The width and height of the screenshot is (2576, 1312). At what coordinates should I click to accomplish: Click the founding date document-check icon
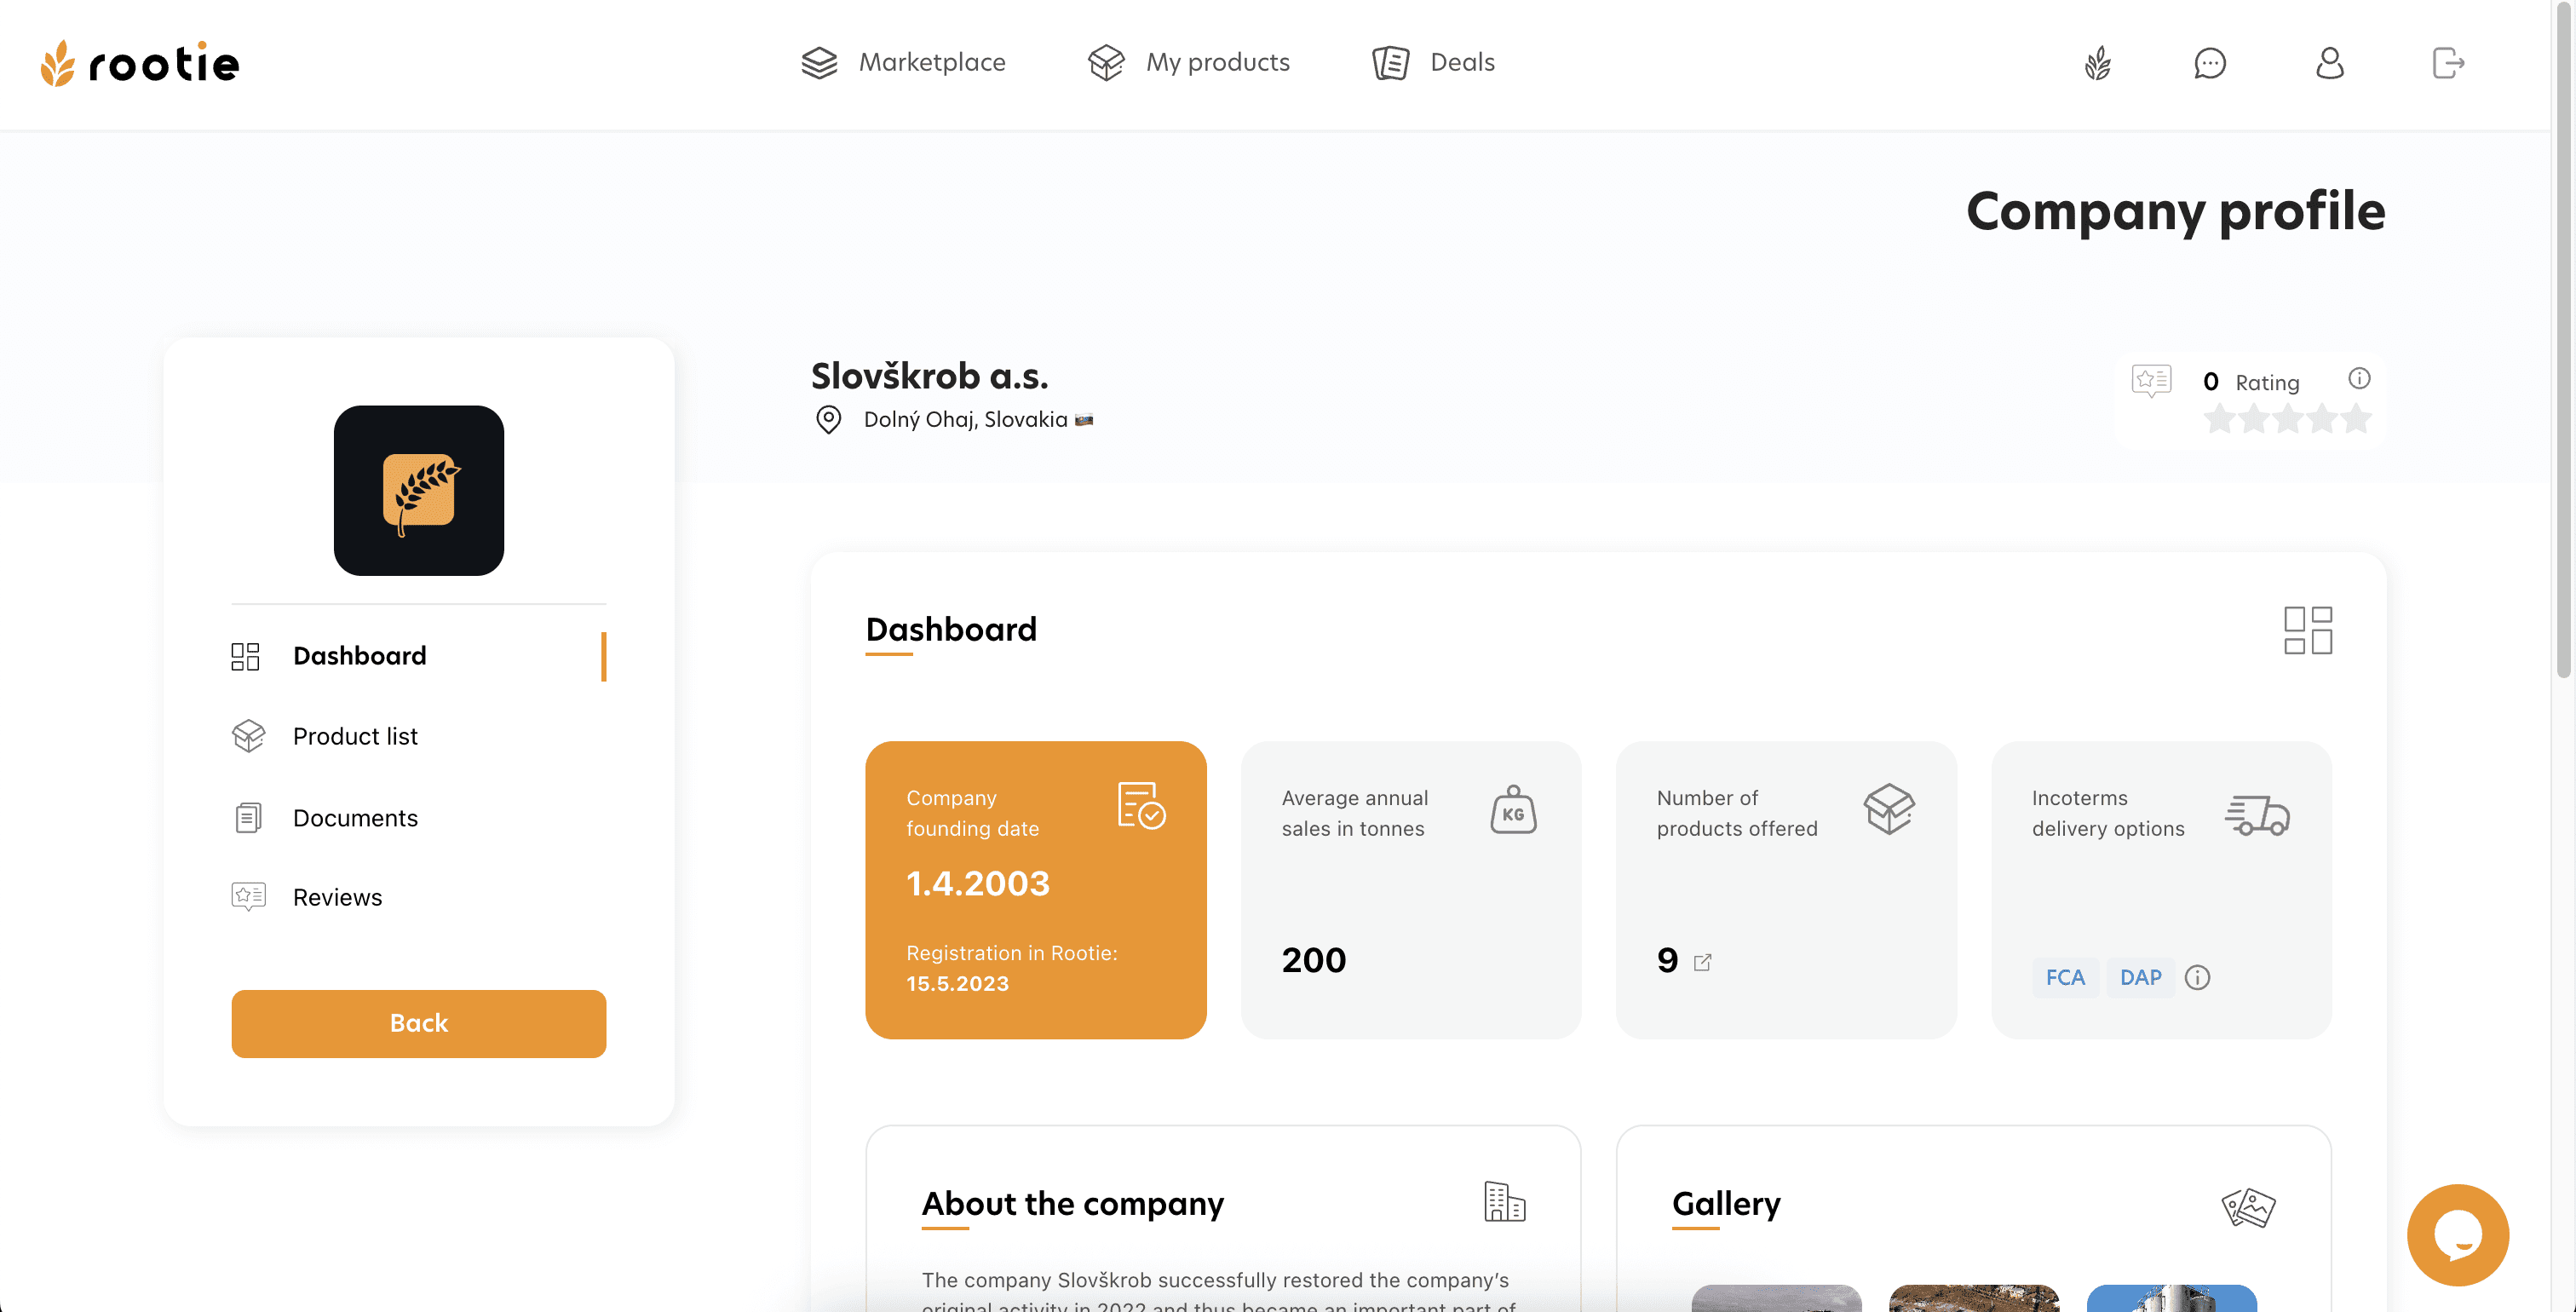tap(1142, 806)
